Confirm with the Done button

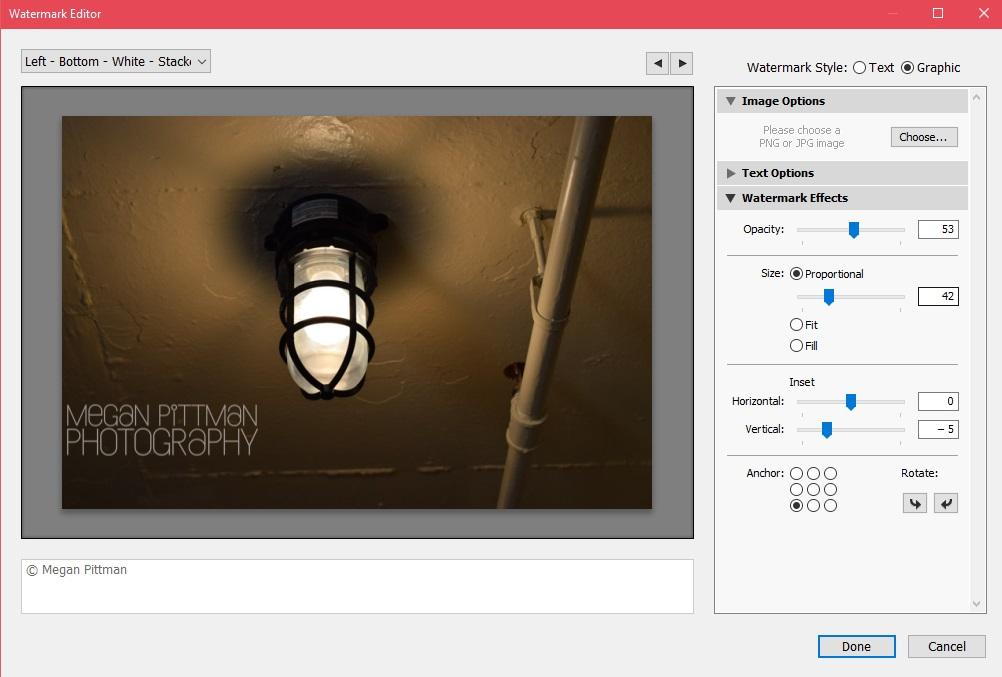tap(856, 646)
